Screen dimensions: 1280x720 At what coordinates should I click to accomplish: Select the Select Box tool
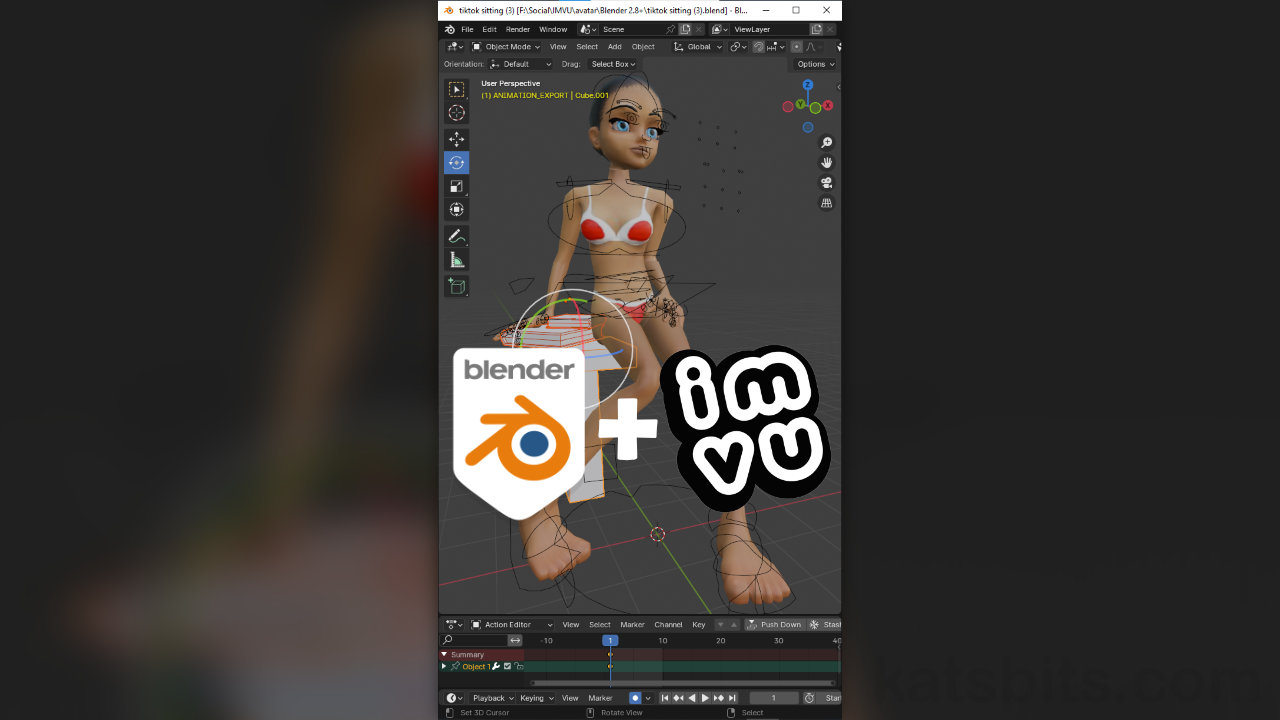tap(456, 90)
